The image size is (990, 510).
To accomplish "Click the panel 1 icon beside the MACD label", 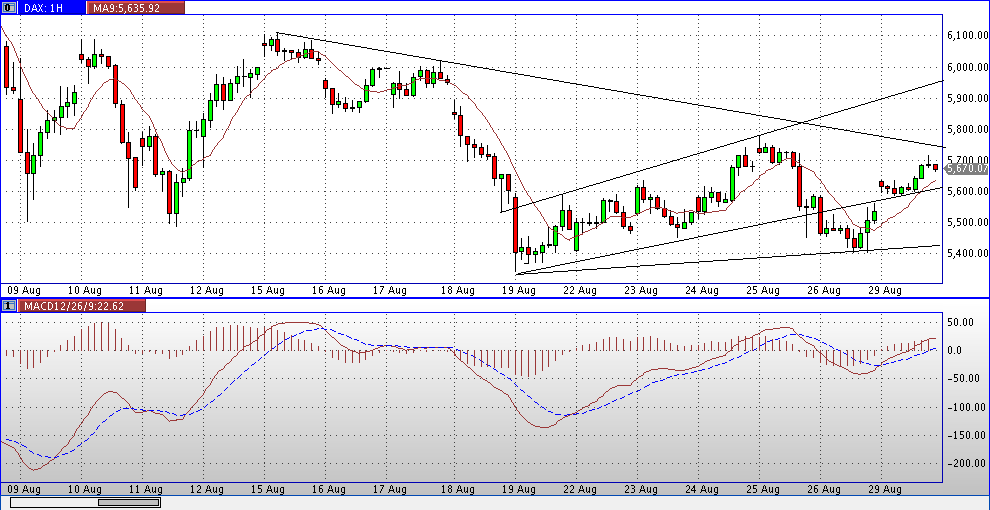I will pos(9,305).
